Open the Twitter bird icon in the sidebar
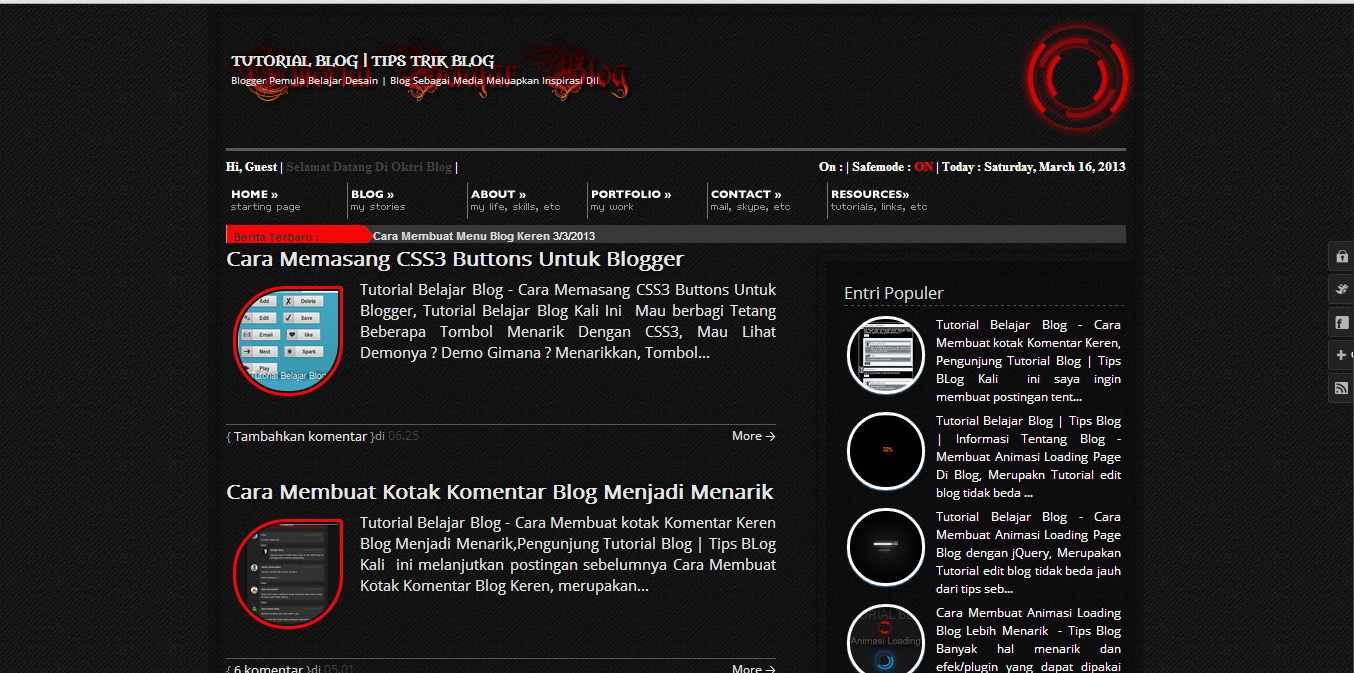 (x=1340, y=289)
